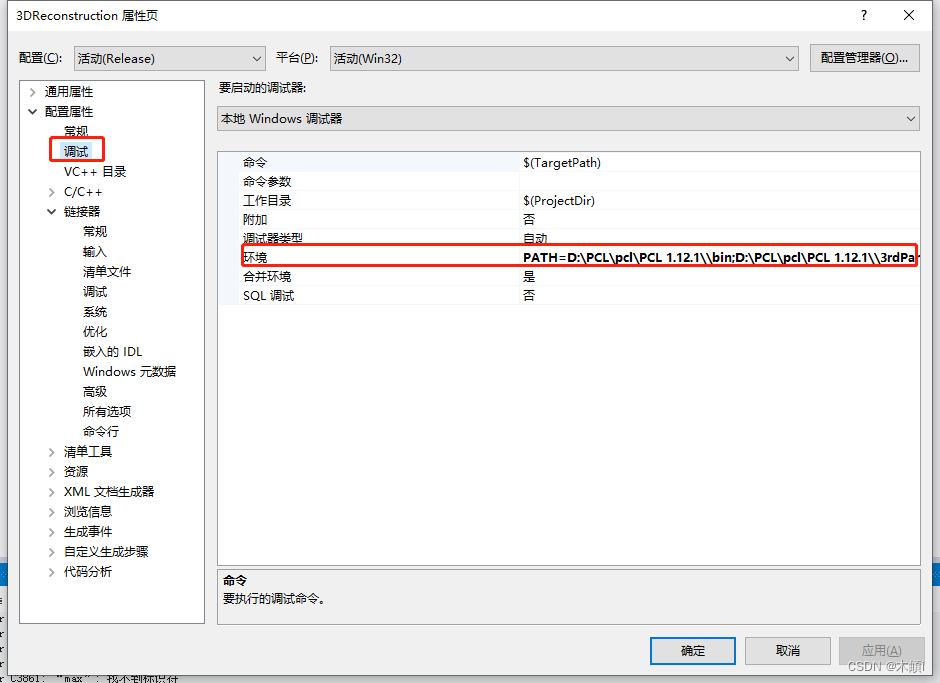Collapse the 链接器 tree node
This screenshot has height=683, width=940.
pyautogui.click(x=52, y=212)
